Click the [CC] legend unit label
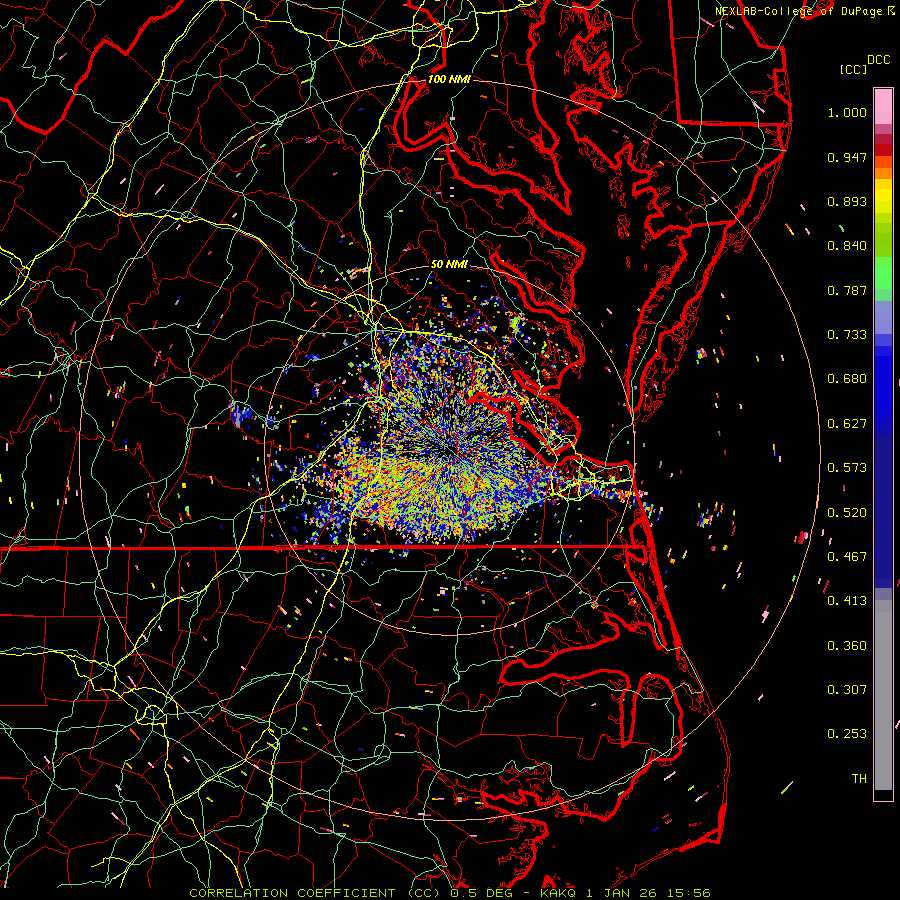The image size is (900, 900). pos(854,69)
